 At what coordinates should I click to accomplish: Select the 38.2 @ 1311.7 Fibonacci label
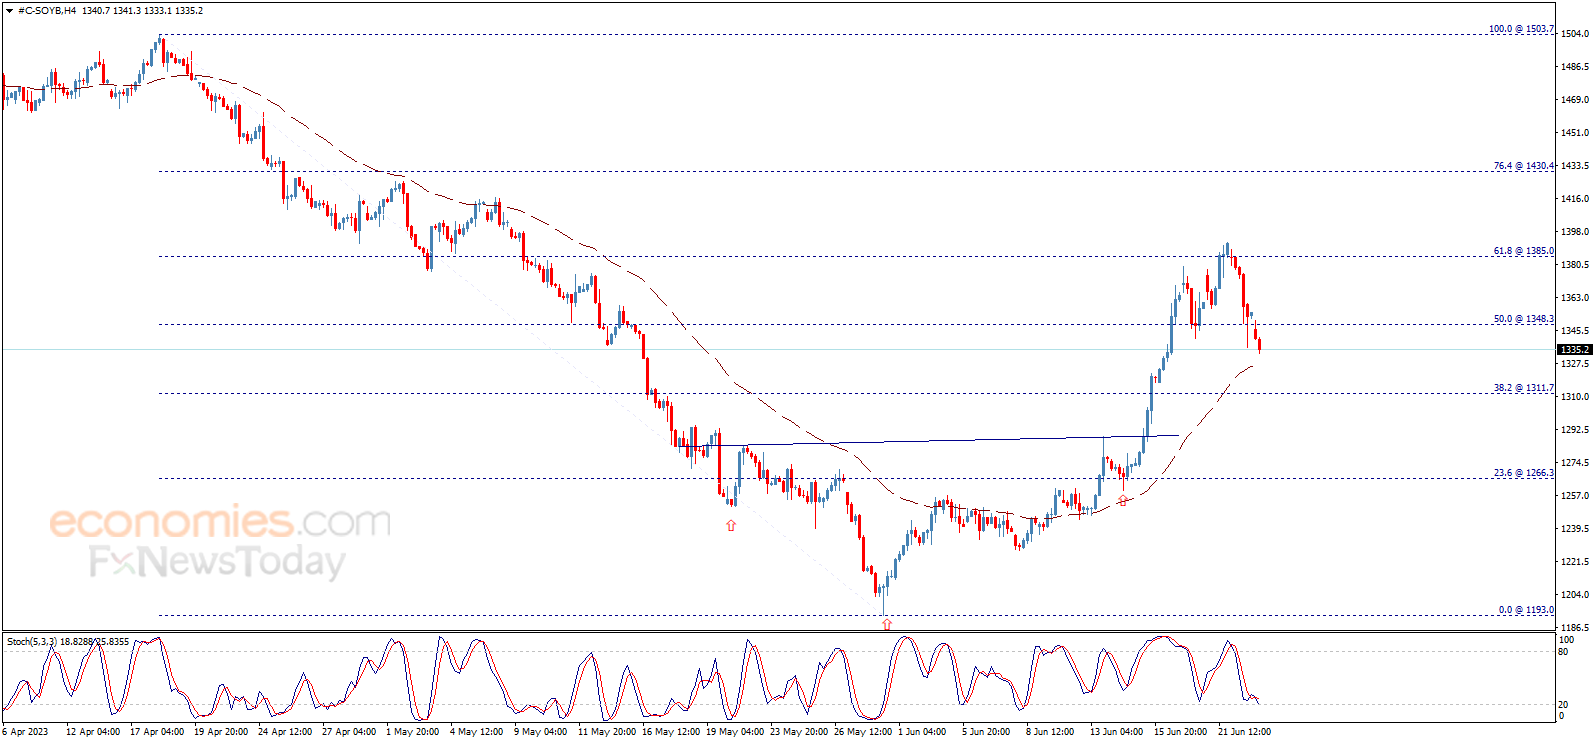click(x=1524, y=388)
